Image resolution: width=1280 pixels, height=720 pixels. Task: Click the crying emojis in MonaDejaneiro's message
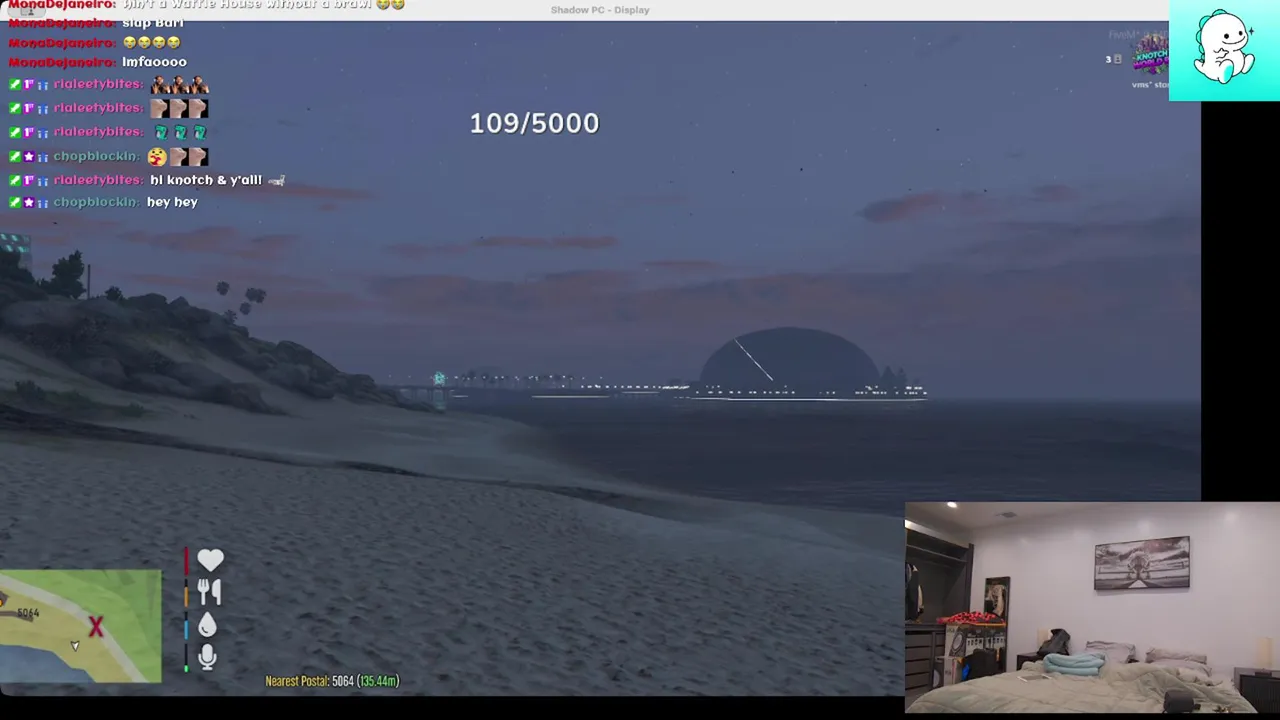(152, 42)
